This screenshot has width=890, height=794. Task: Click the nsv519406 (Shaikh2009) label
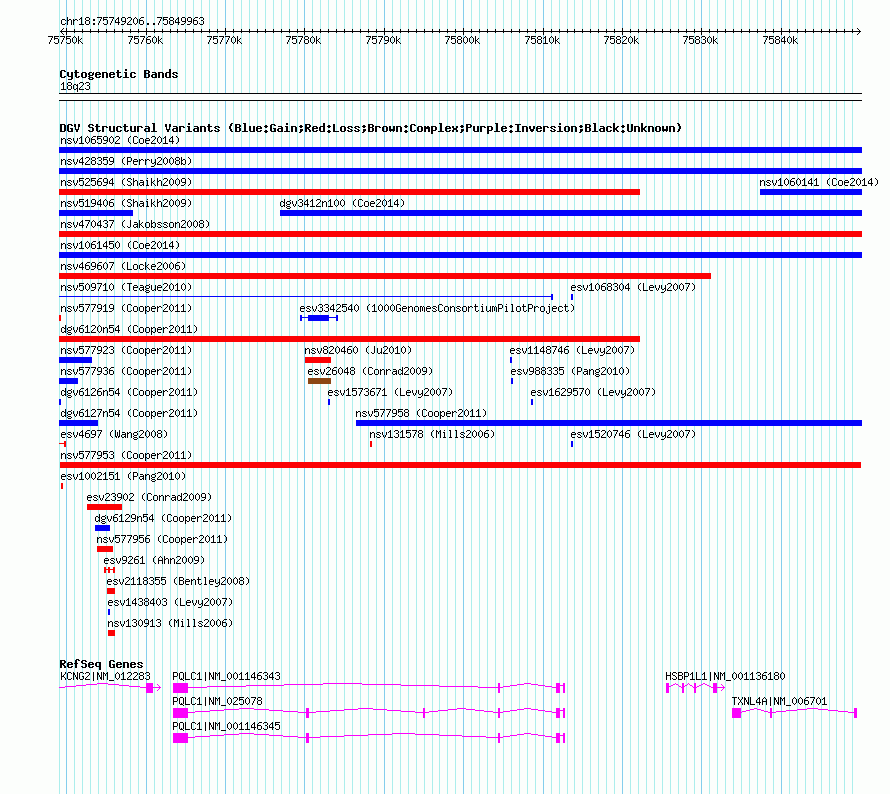(126, 203)
